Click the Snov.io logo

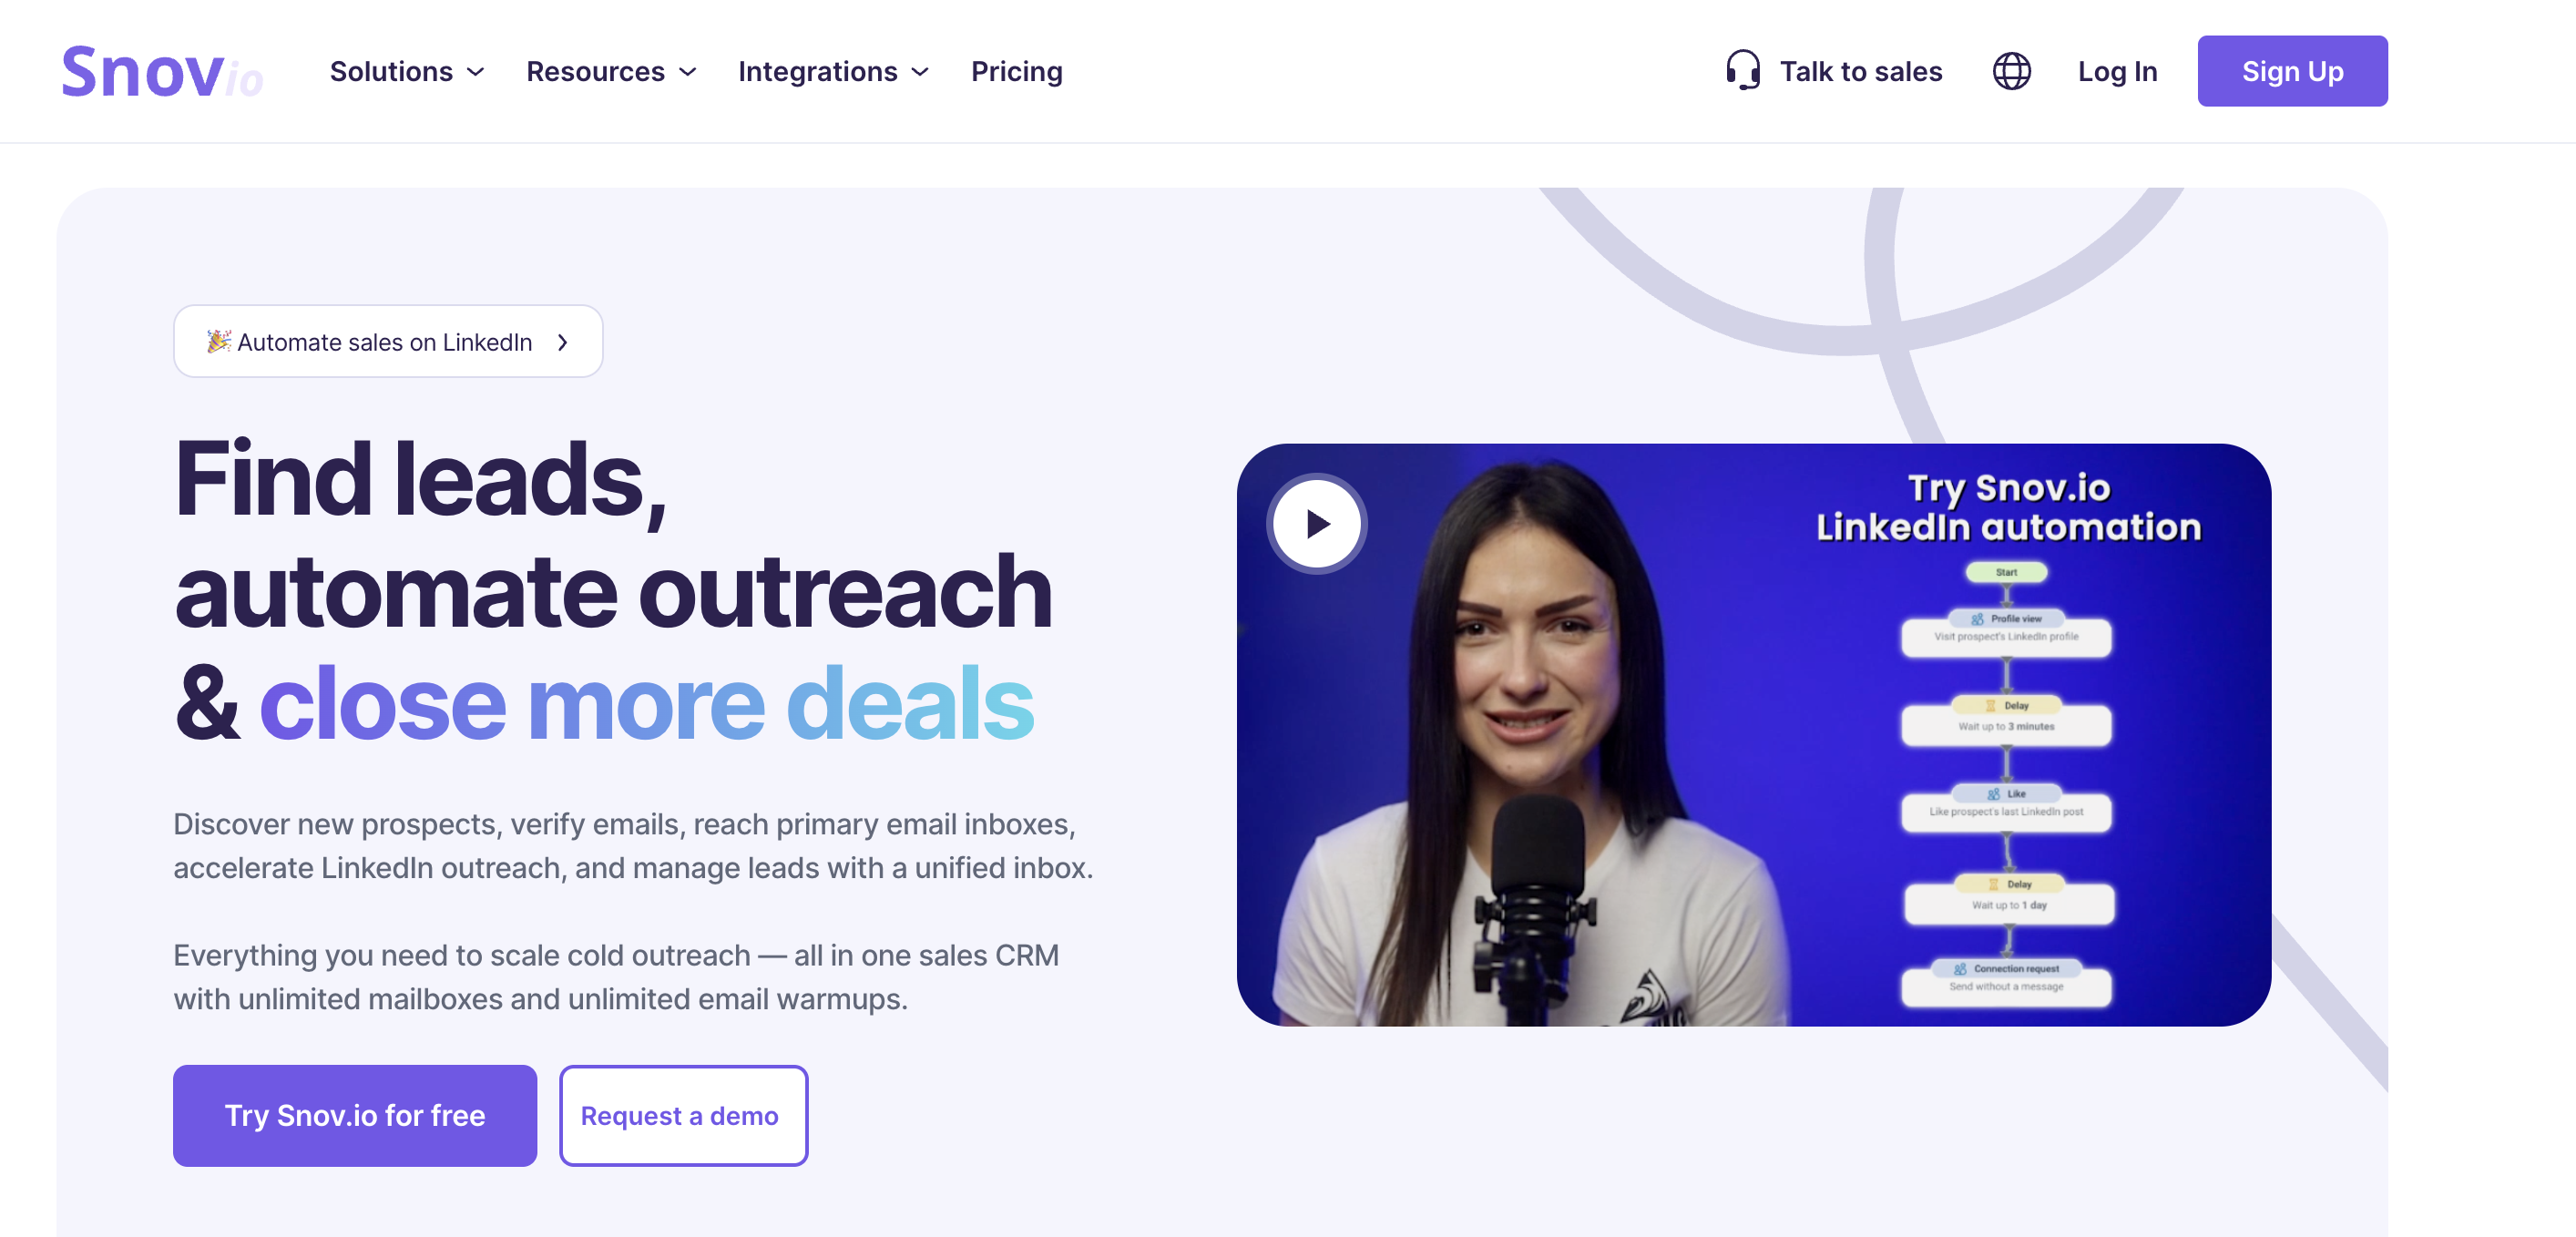(x=162, y=72)
